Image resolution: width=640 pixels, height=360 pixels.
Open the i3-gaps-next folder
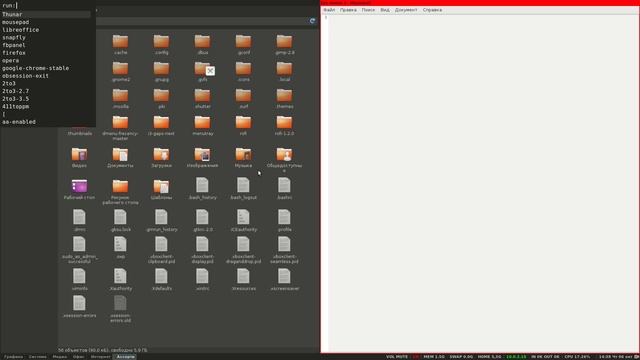point(161,125)
